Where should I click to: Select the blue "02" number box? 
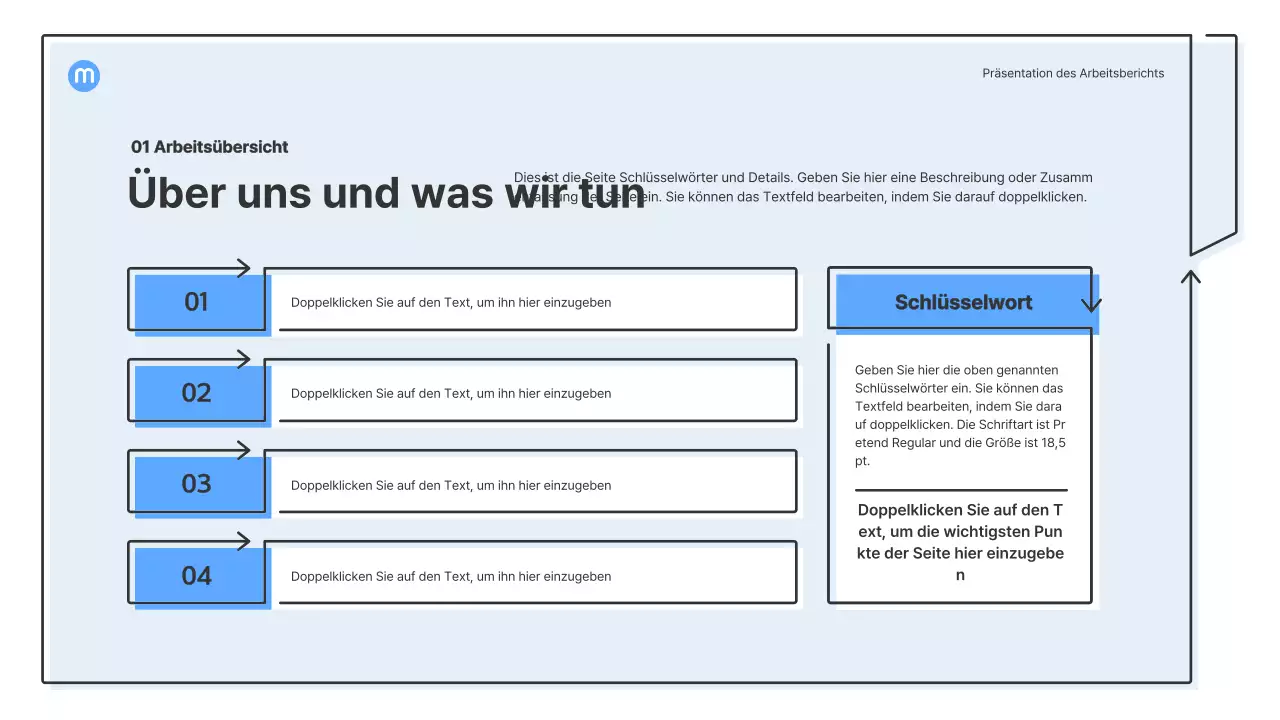point(197,392)
